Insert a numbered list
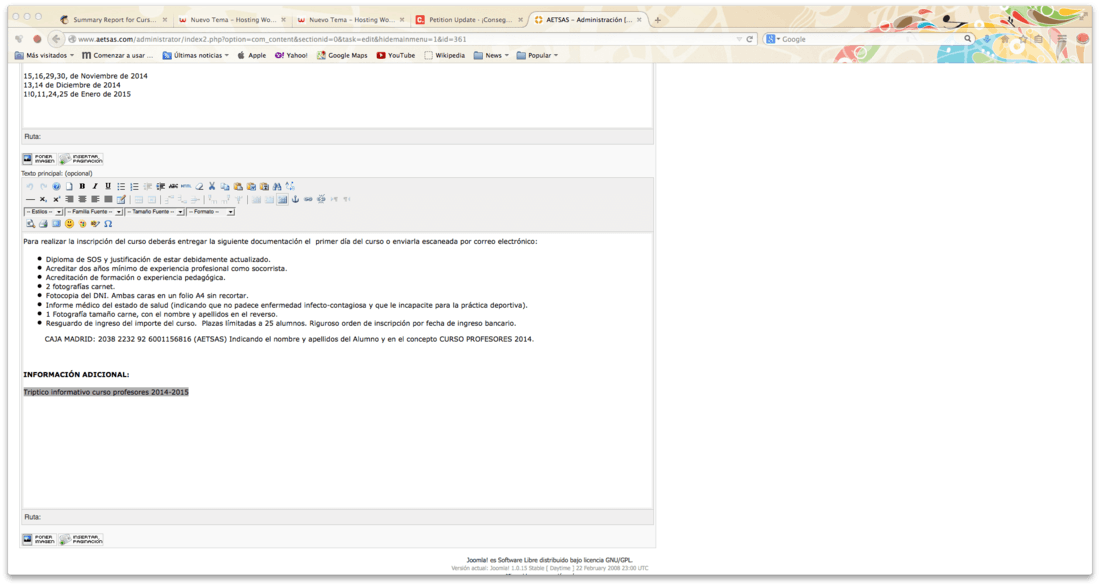 coord(135,187)
